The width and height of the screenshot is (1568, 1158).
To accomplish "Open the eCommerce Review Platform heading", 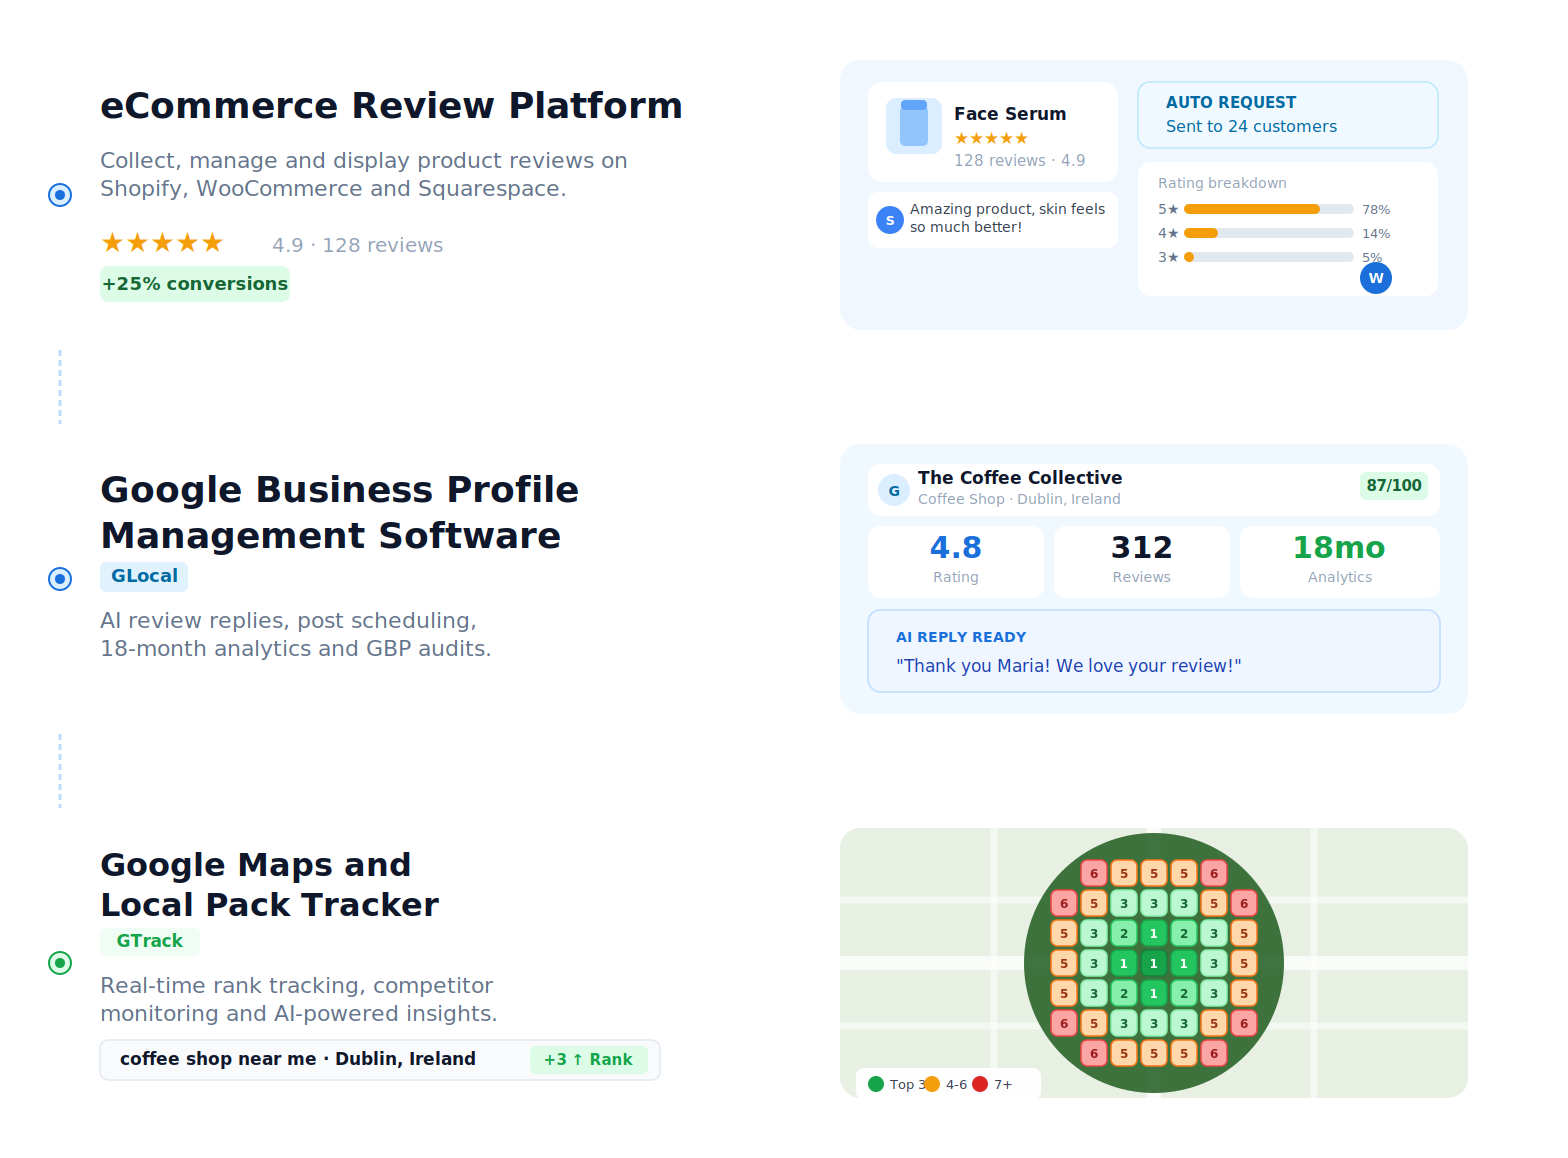I will 391,105.
